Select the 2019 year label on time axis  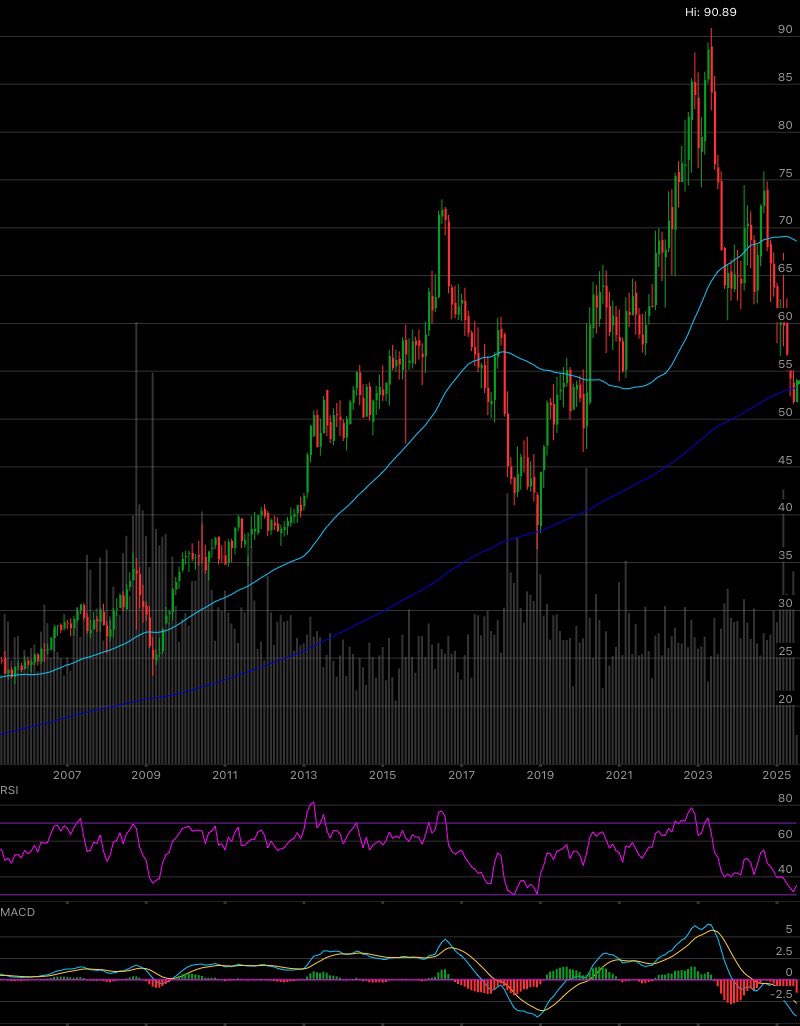coord(540,775)
